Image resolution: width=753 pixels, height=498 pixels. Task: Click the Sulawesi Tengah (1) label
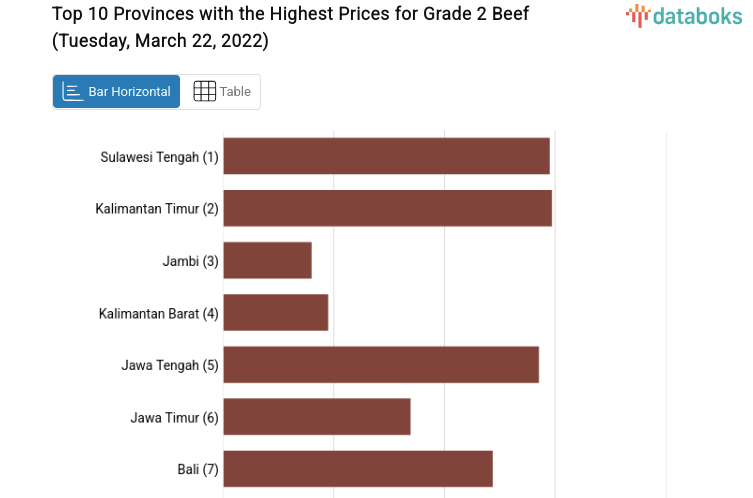pos(159,157)
